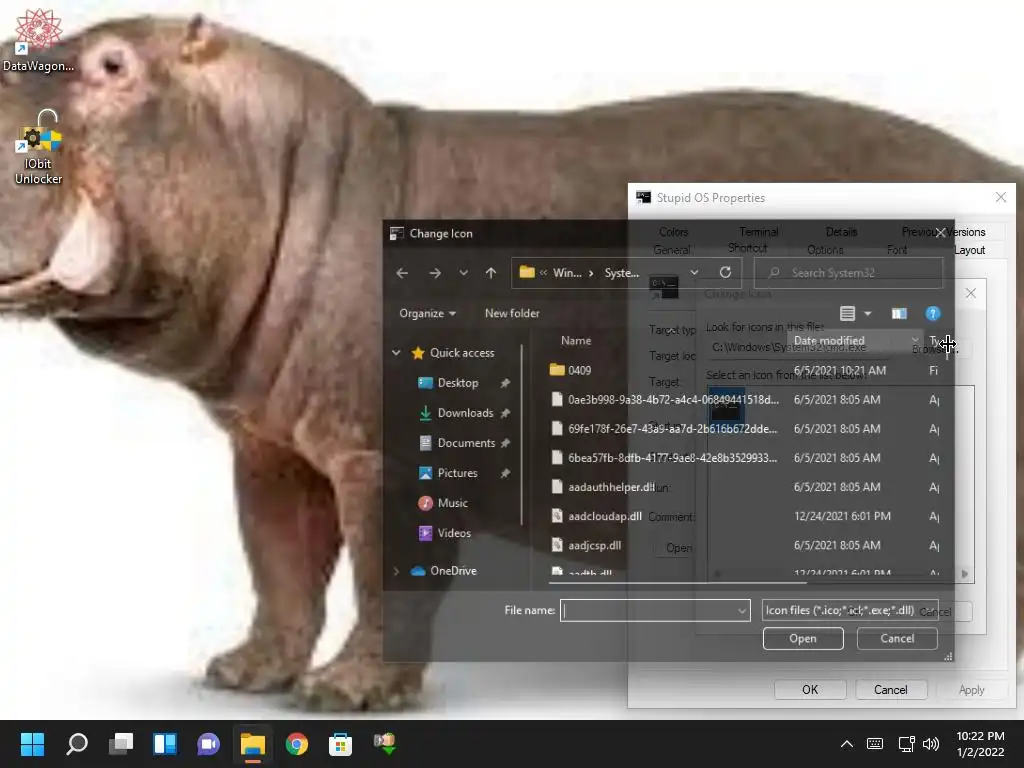Viewport: 1024px width, 768px height.
Task: Open Task View from taskbar
Action: pos(121,744)
